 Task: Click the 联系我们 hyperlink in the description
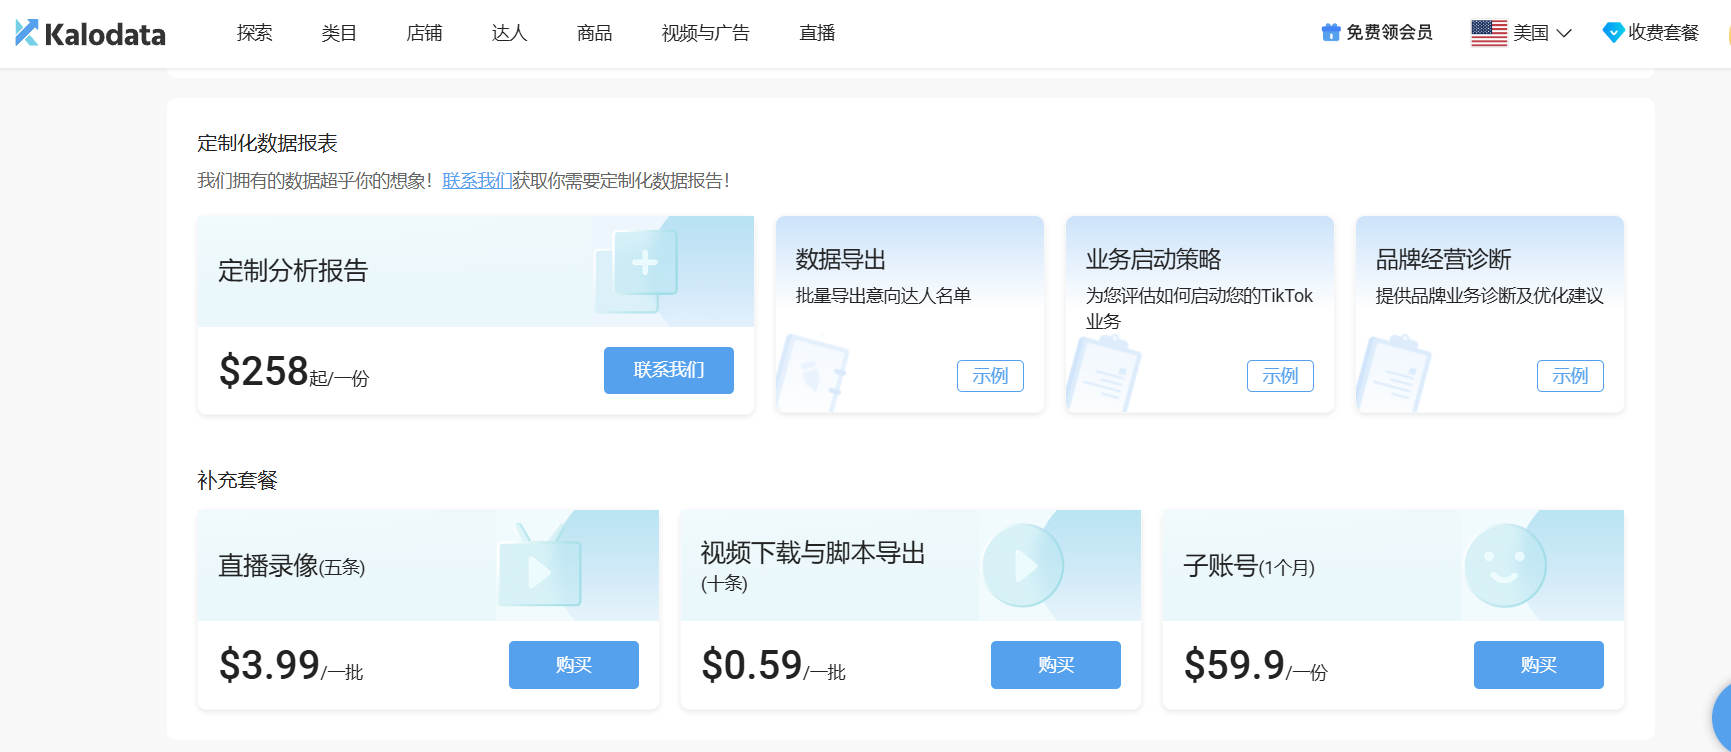coord(477,181)
